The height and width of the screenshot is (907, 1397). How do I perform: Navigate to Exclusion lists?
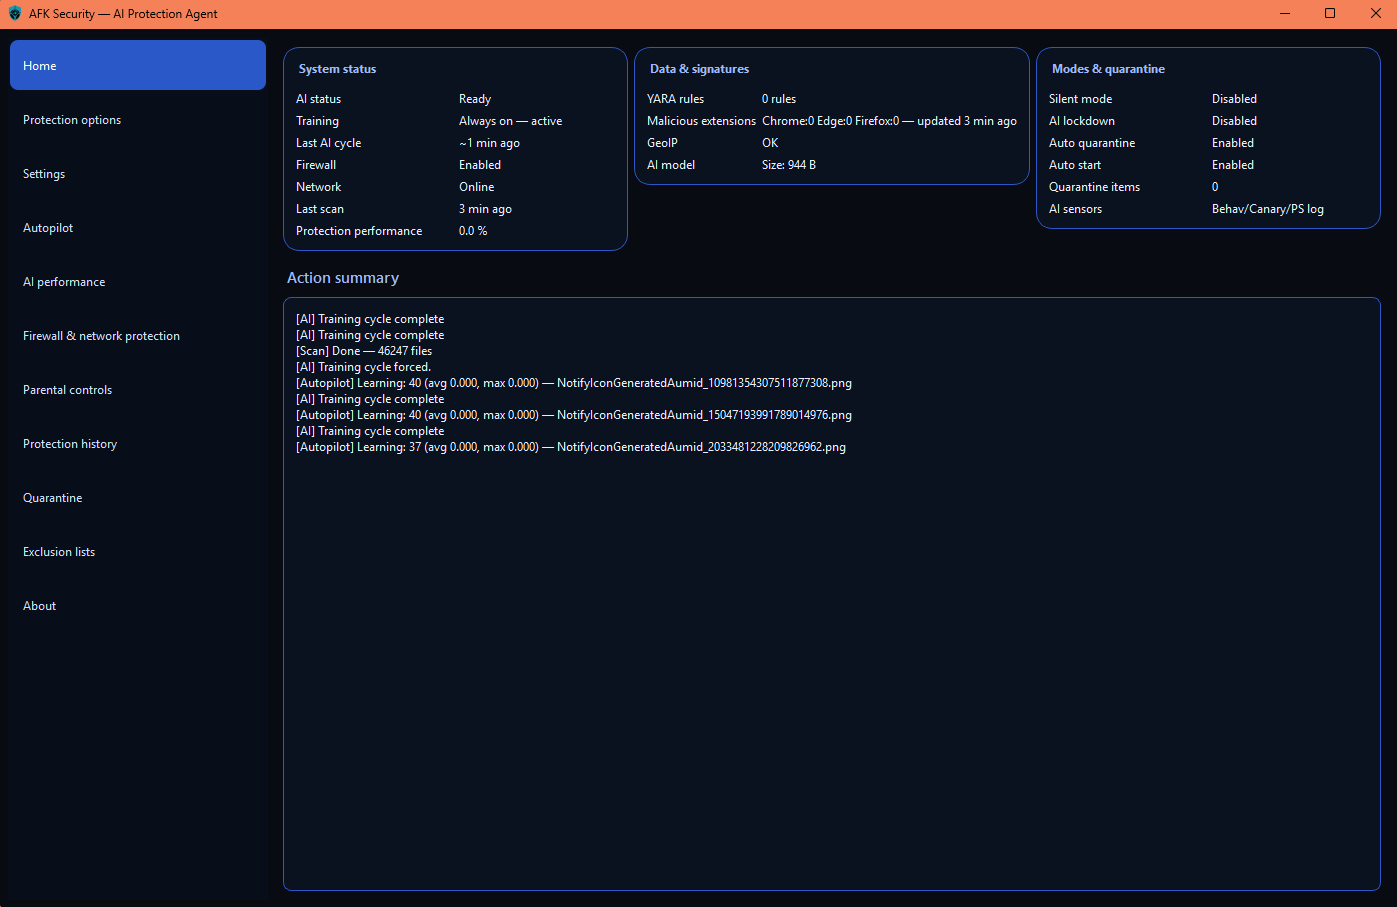point(59,552)
